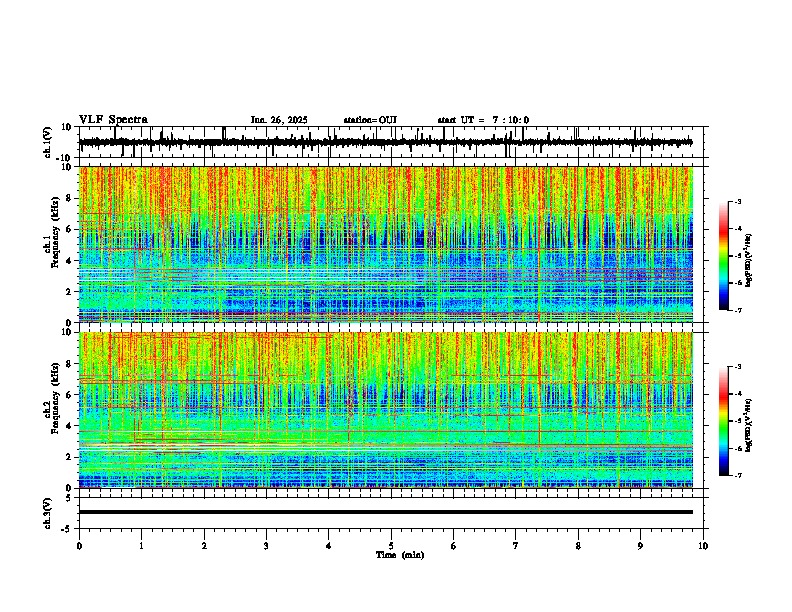The height and width of the screenshot is (612, 792).
Task: Click the "-7" tick on ch.2 colorbar
Action: 737,476
